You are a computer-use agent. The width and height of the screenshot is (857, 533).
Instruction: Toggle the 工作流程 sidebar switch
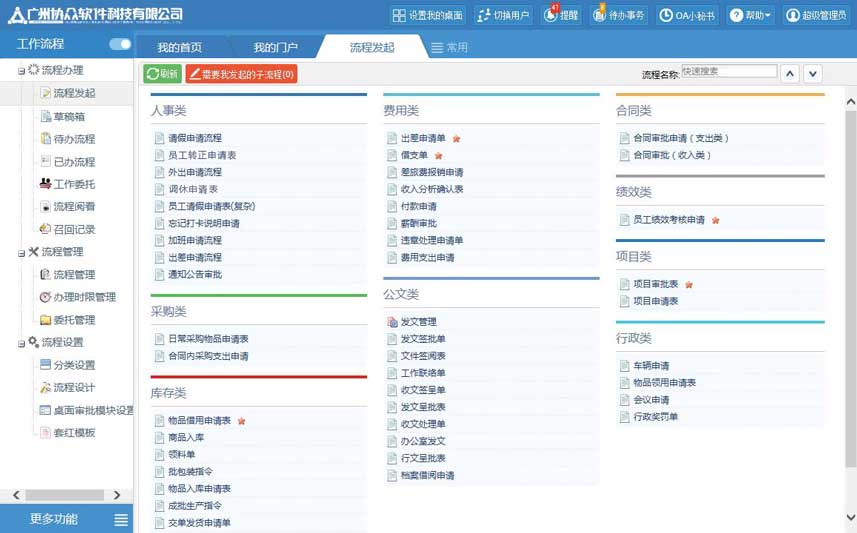tap(120, 44)
